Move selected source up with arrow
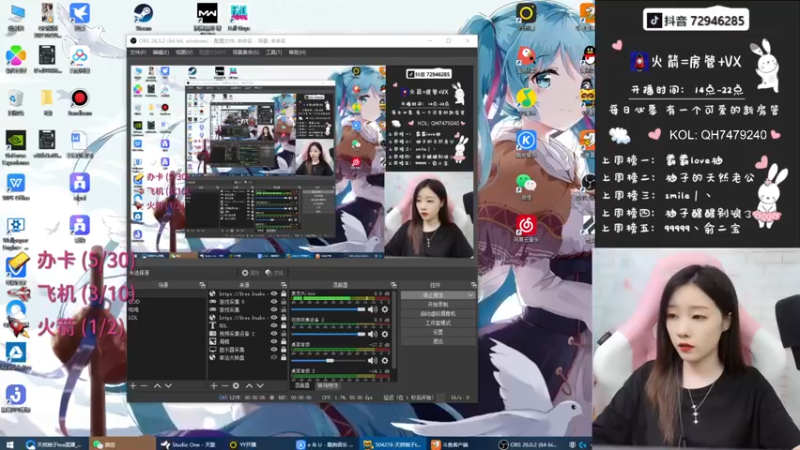The height and width of the screenshot is (450, 800). [249, 386]
